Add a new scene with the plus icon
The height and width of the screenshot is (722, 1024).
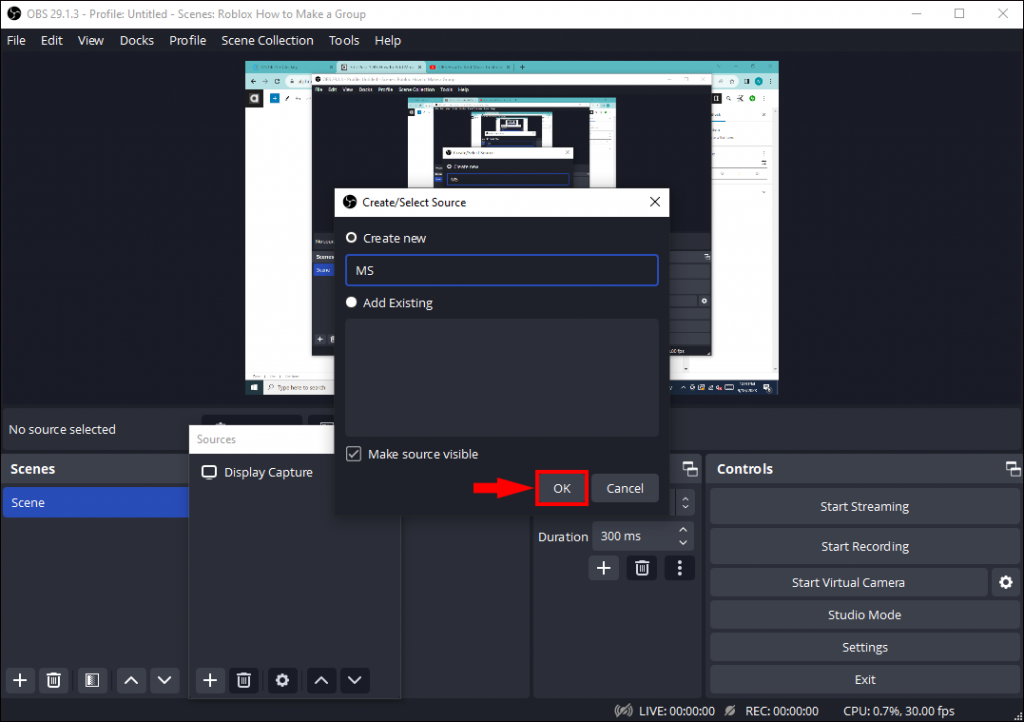[19, 680]
